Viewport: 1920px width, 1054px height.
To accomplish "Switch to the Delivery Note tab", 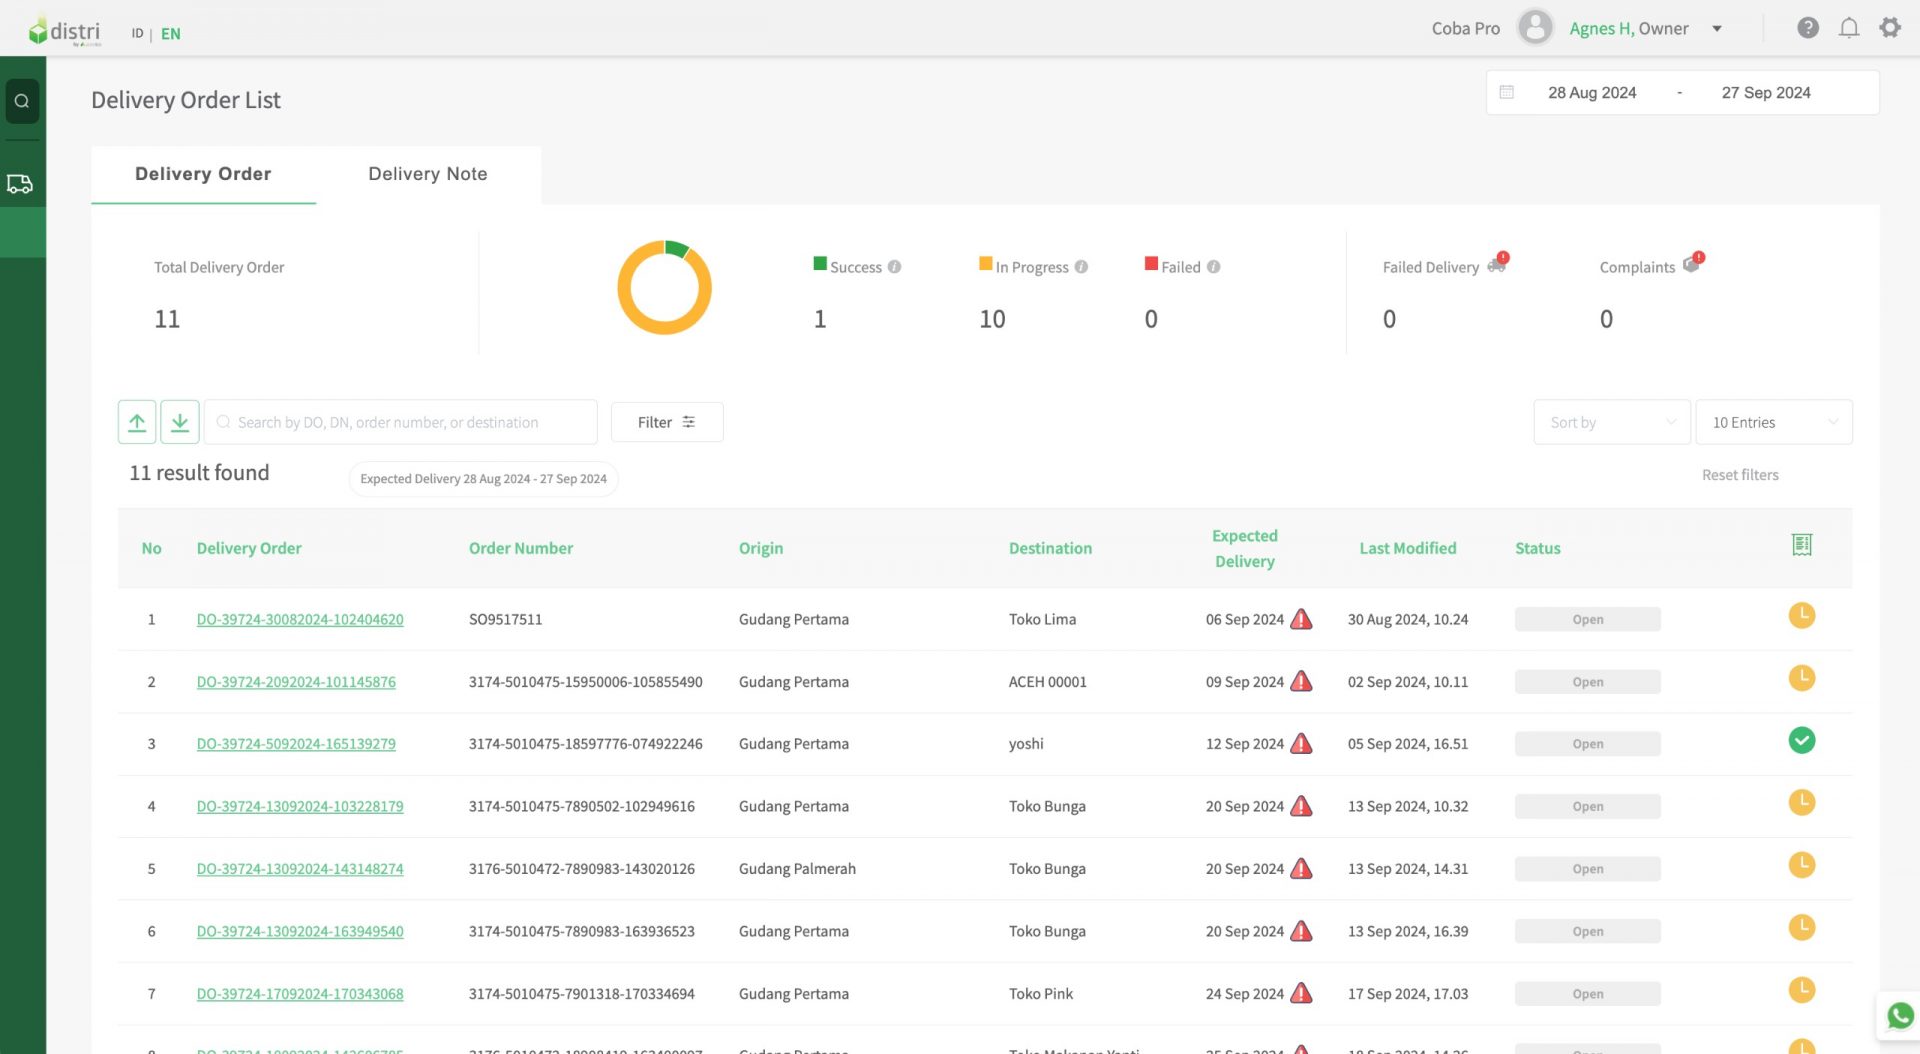I will click(x=428, y=174).
